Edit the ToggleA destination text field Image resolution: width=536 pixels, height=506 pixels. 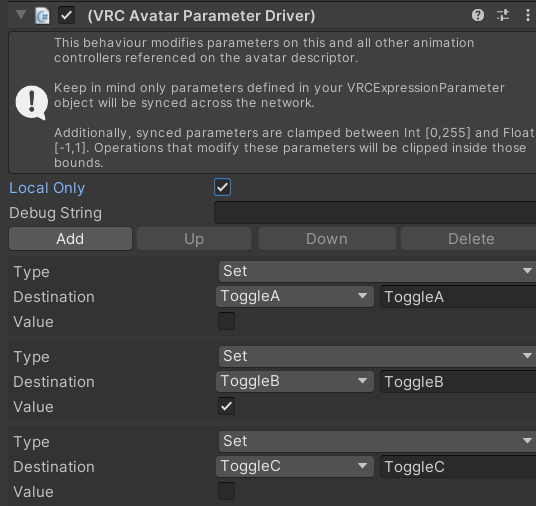458,297
